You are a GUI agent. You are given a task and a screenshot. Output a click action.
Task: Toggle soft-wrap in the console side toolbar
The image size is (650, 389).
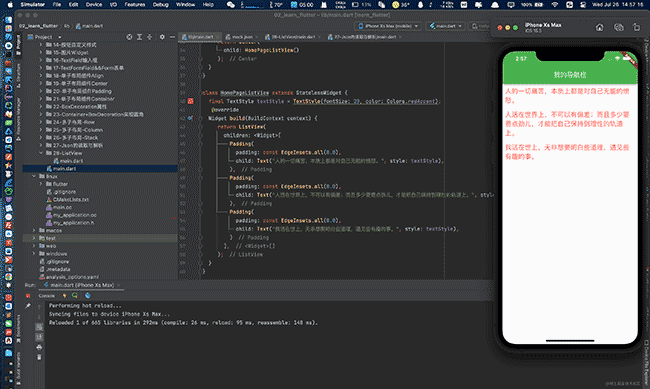pos(39,327)
